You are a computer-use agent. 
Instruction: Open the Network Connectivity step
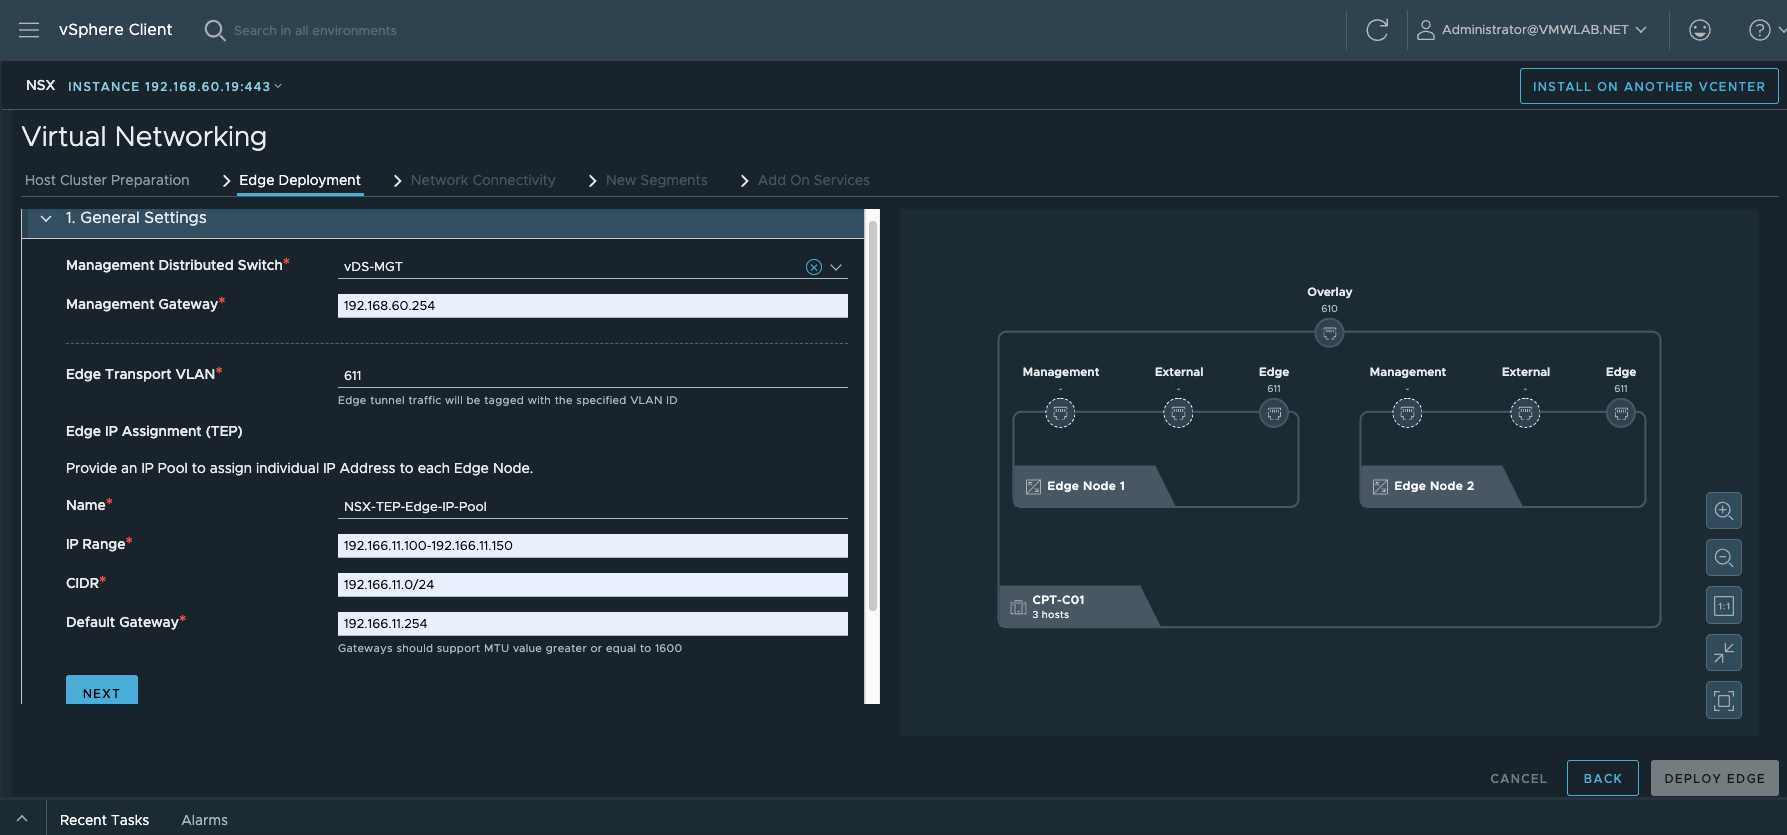pyautogui.click(x=483, y=180)
